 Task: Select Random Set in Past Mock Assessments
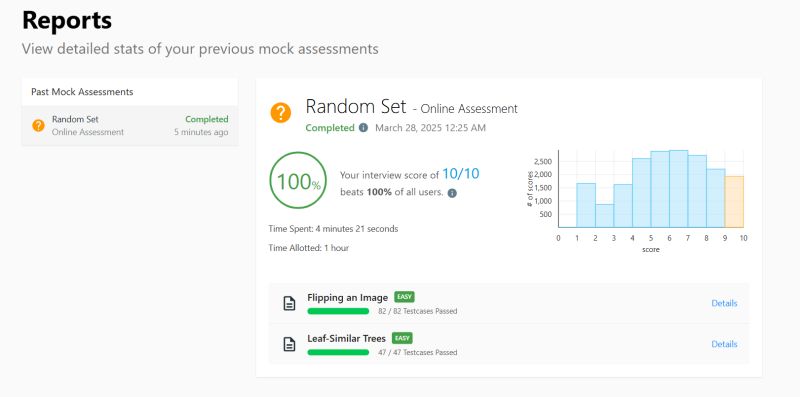(x=130, y=126)
